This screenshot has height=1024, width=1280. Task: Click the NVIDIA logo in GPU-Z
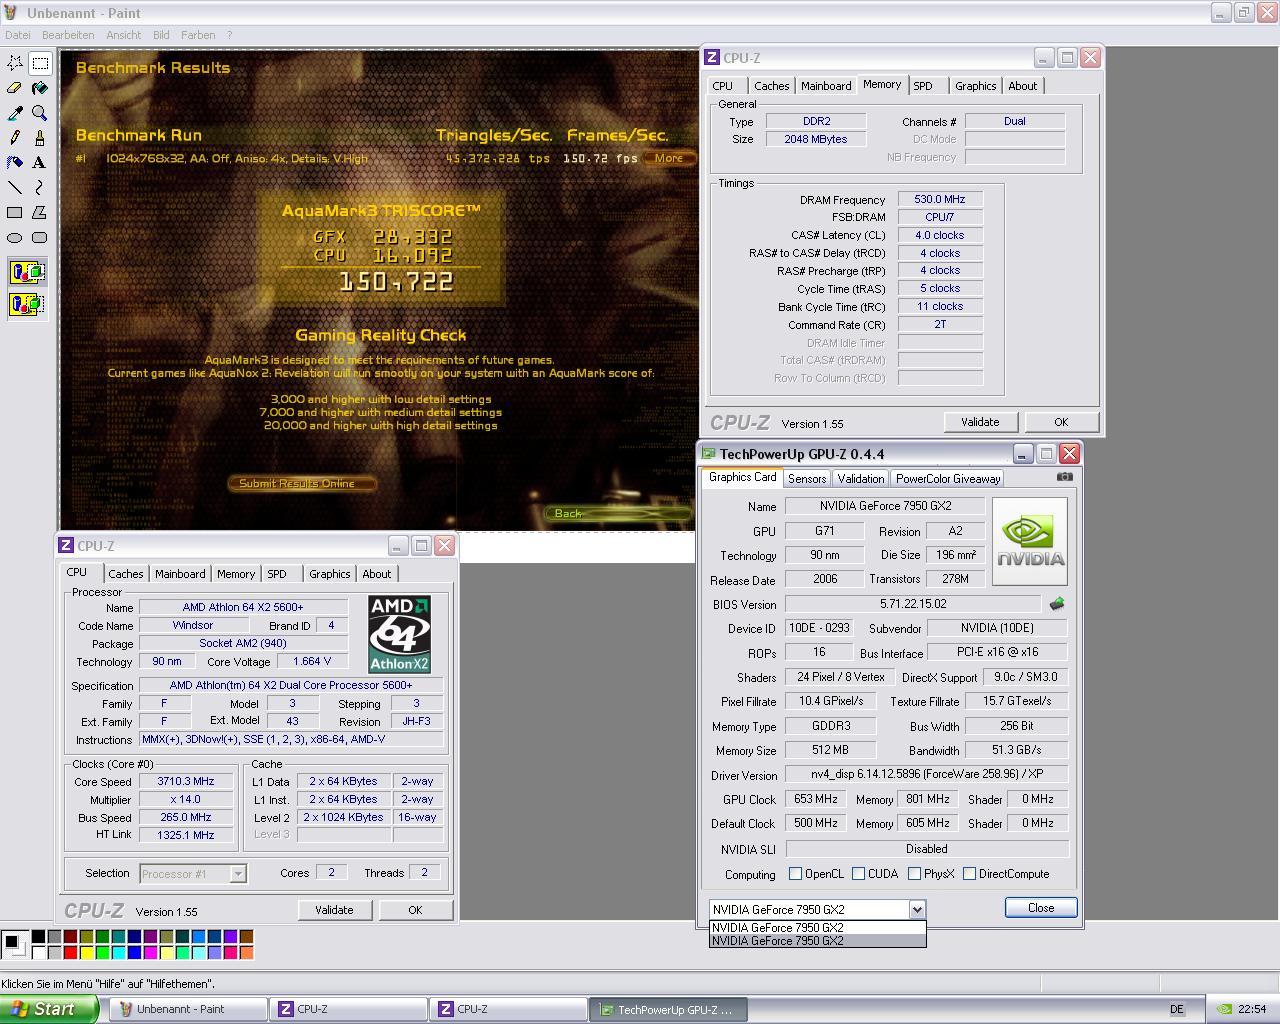pyautogui.click(x=1030, y=541)
